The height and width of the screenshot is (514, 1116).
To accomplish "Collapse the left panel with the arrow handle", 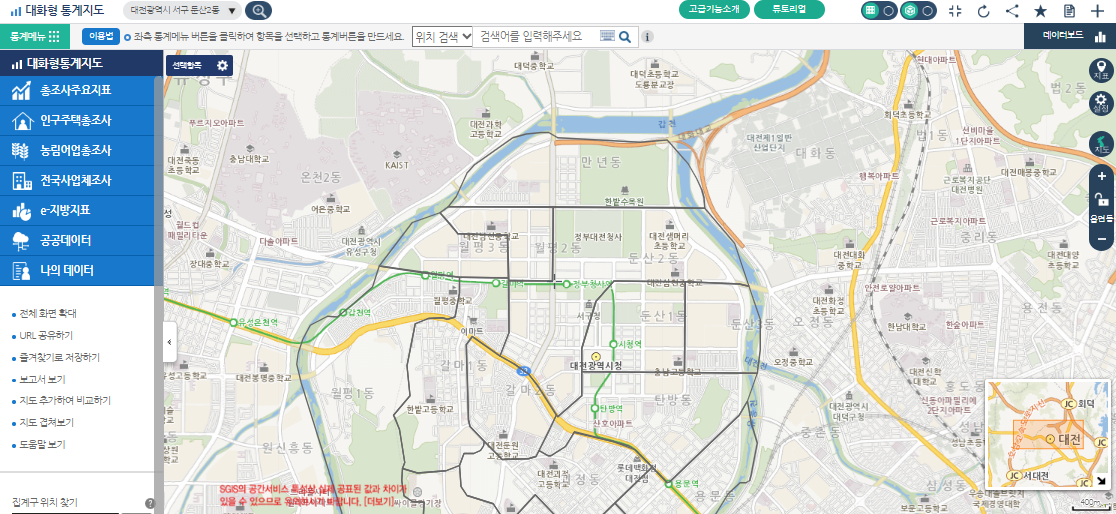I will pos(169,342).
